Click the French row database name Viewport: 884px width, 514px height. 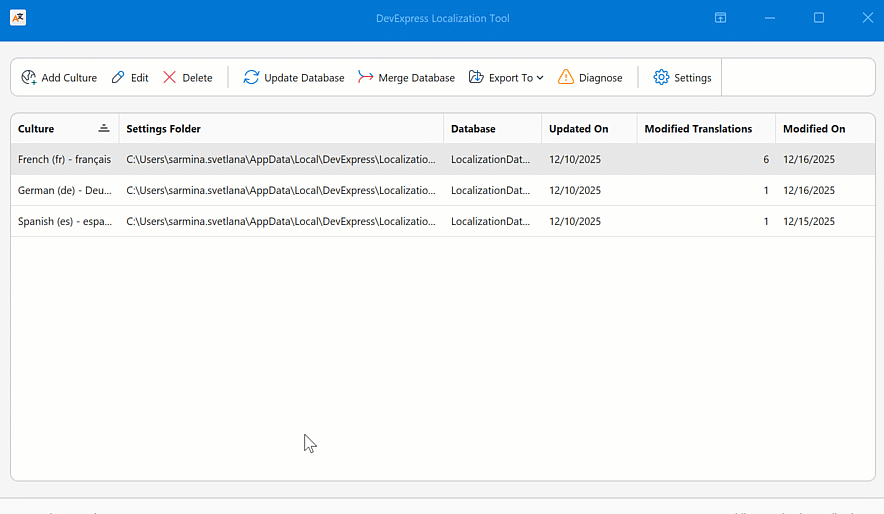click(490, 159)
